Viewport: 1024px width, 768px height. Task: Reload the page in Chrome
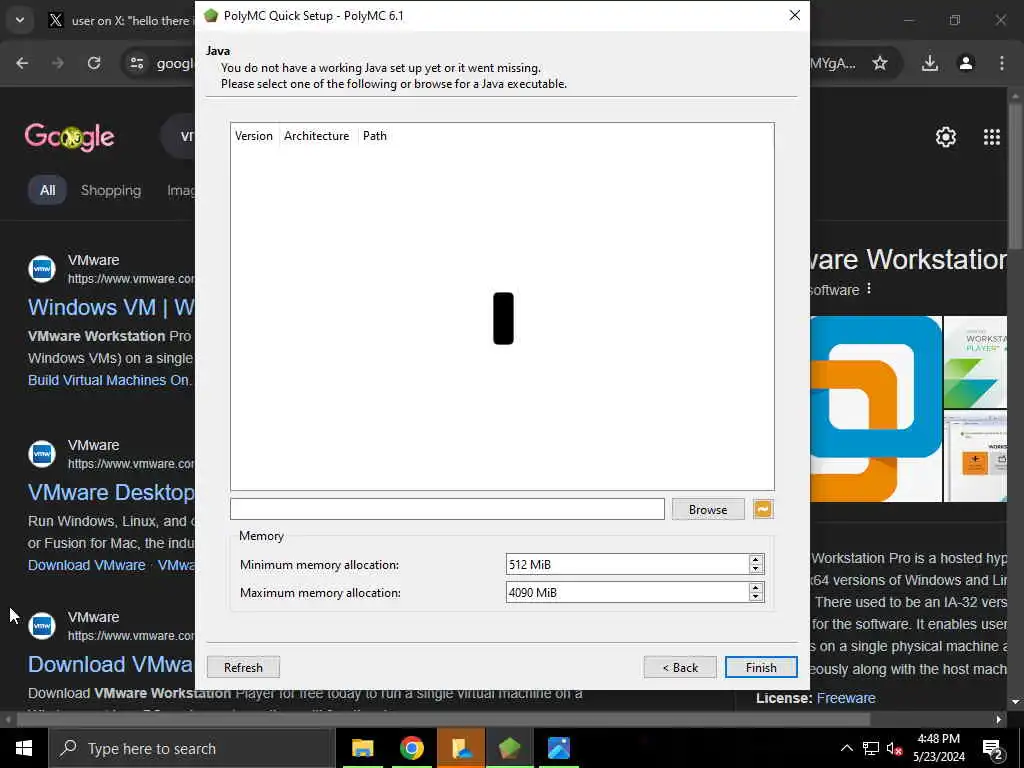point(94,63)
